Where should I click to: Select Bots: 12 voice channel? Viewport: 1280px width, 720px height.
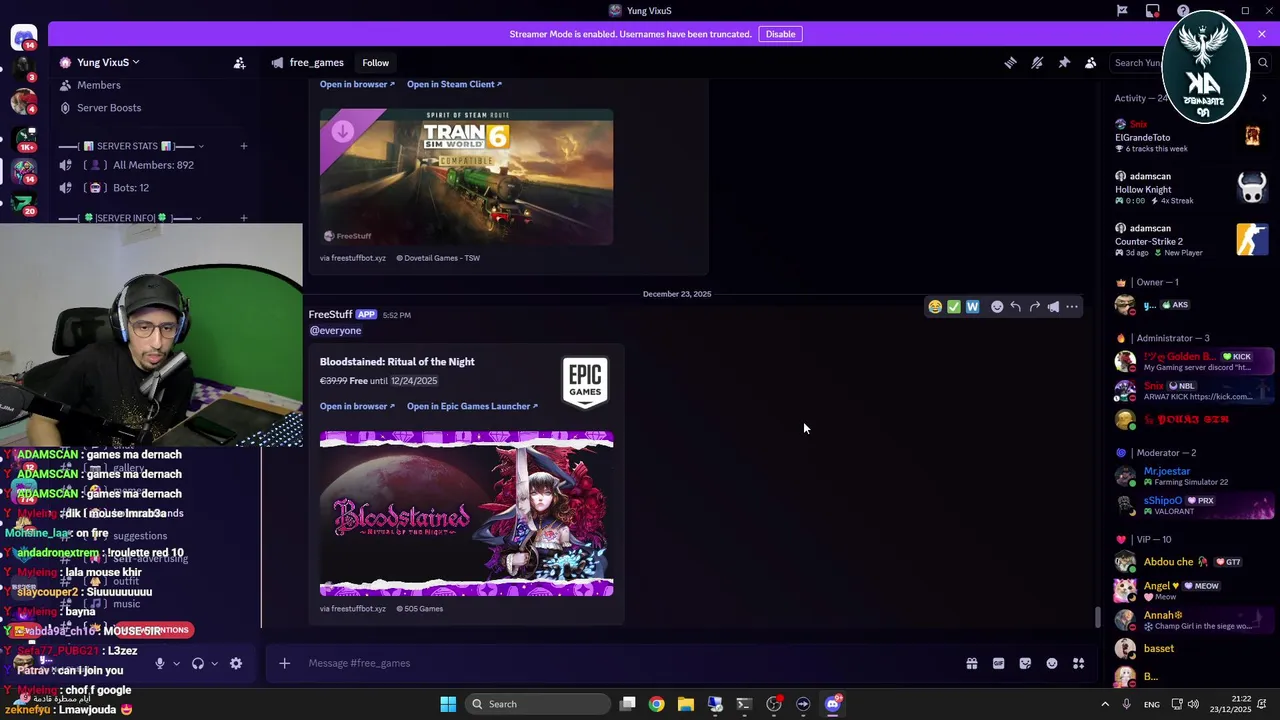(130, 188)
